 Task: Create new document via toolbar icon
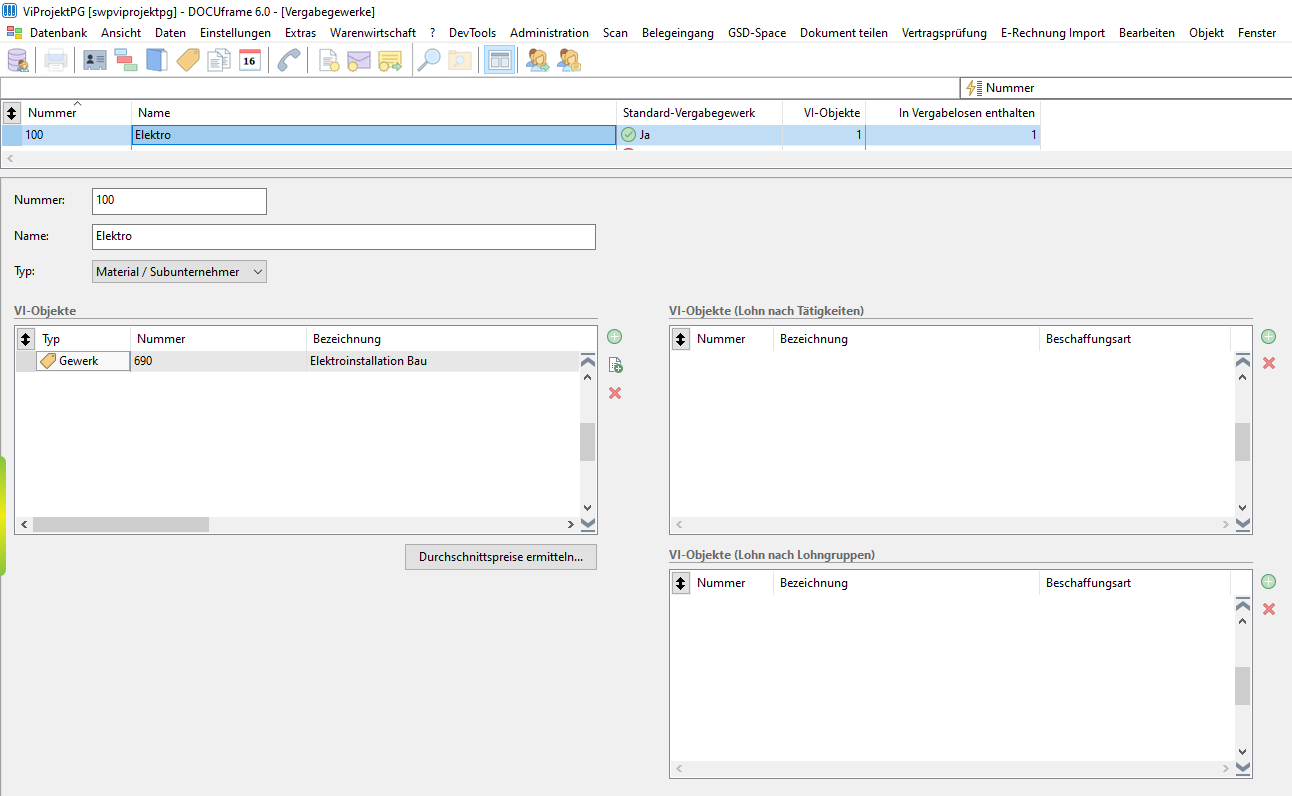tap(328, 60)
